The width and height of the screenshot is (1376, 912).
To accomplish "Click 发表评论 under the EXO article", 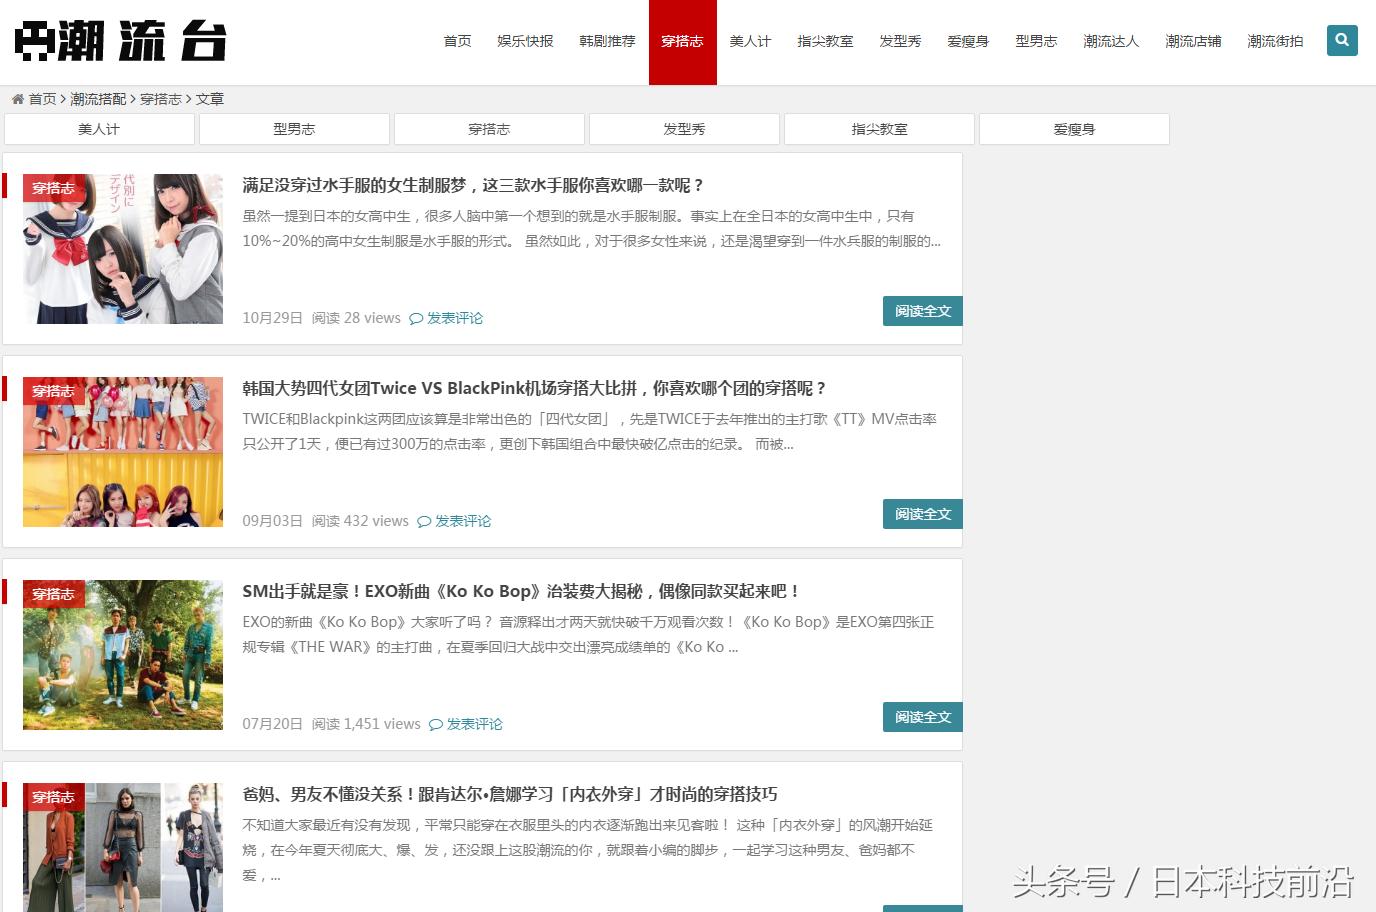I will coord(474,723).
